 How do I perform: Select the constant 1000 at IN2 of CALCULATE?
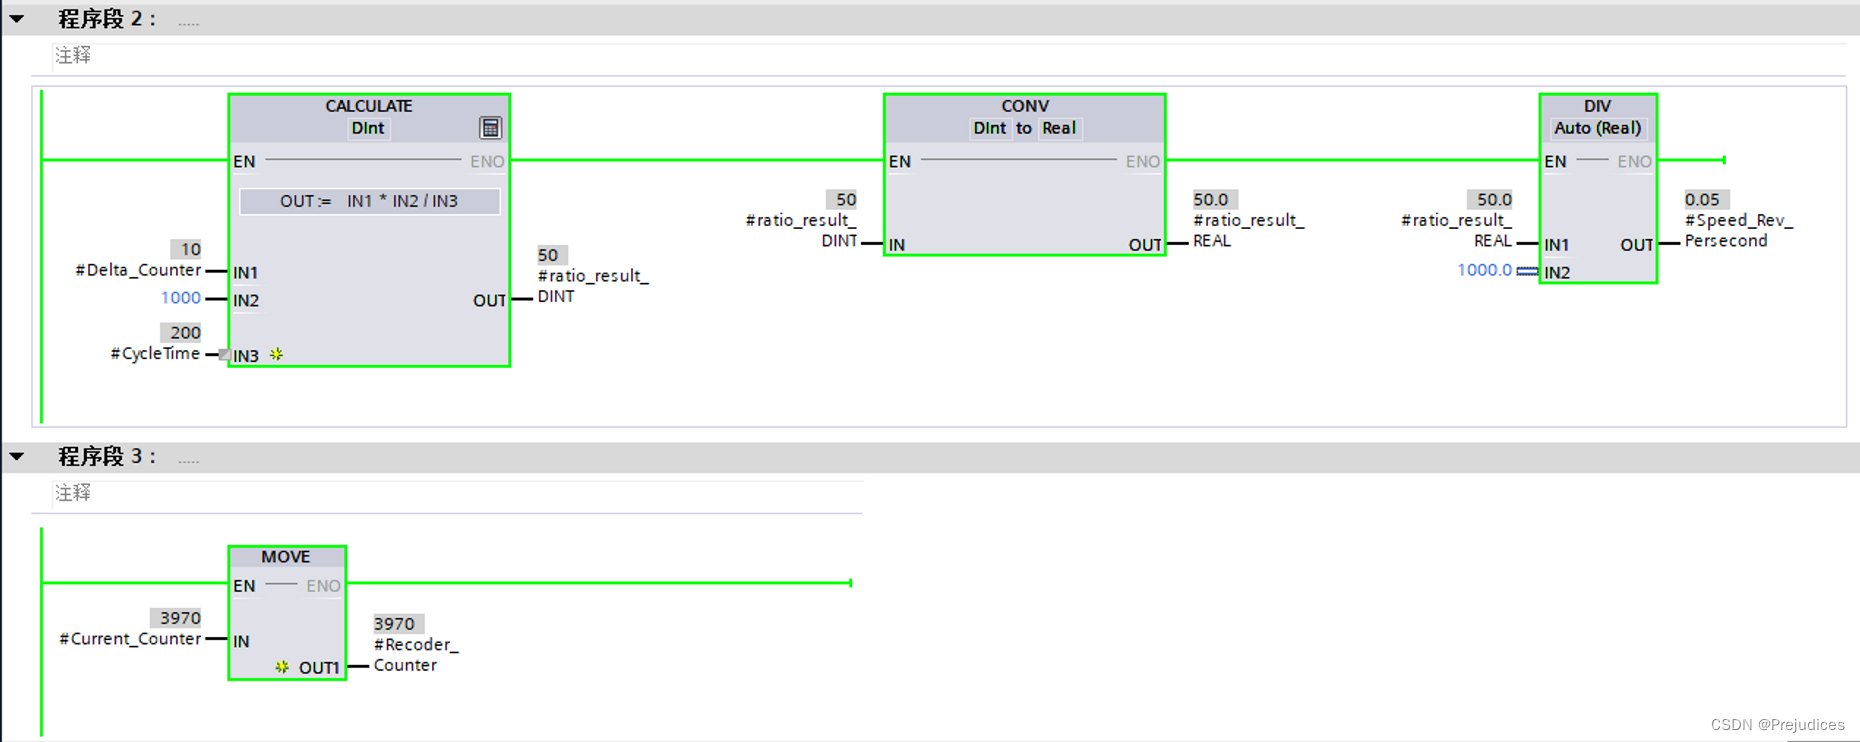point(181,298)
